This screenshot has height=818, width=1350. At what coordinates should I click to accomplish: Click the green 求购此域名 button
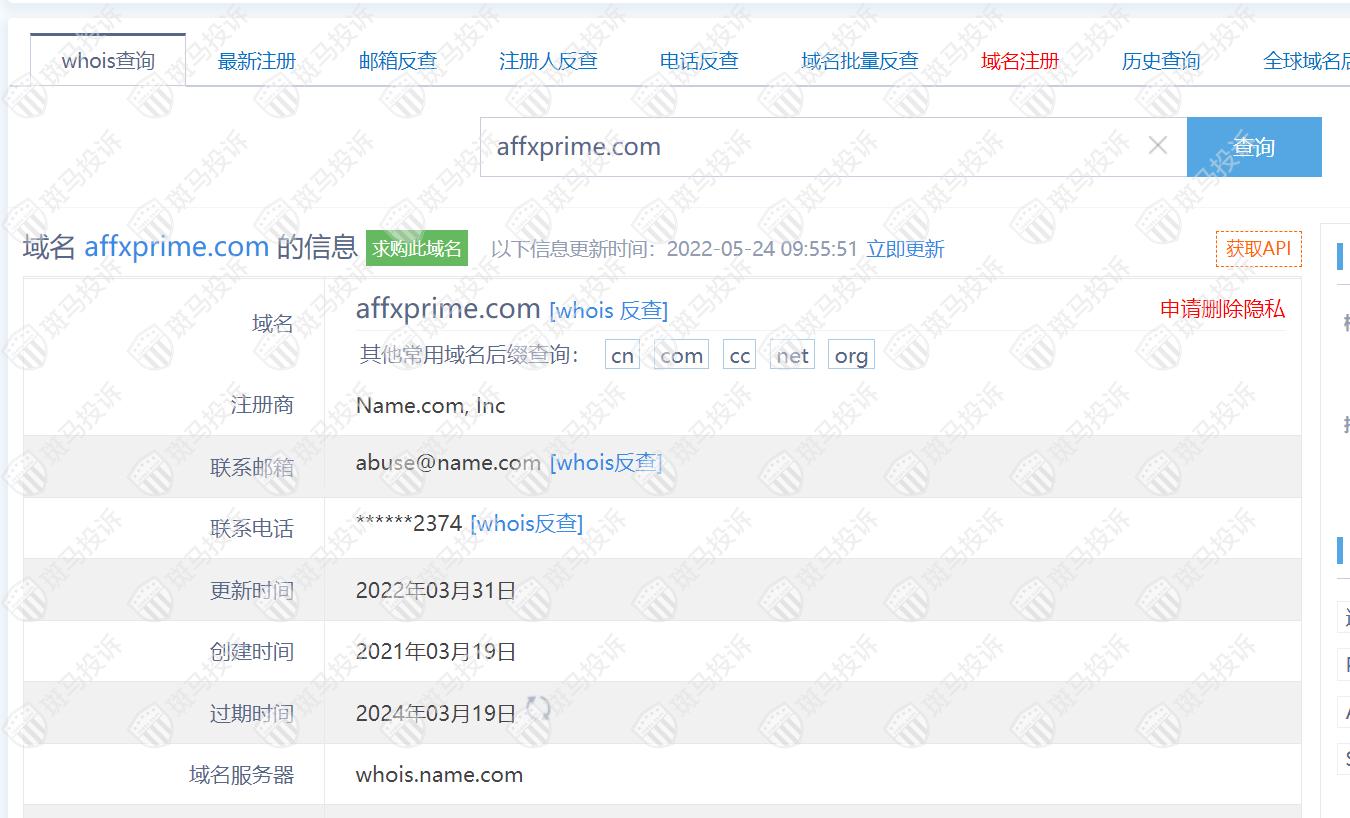[417, 248]
